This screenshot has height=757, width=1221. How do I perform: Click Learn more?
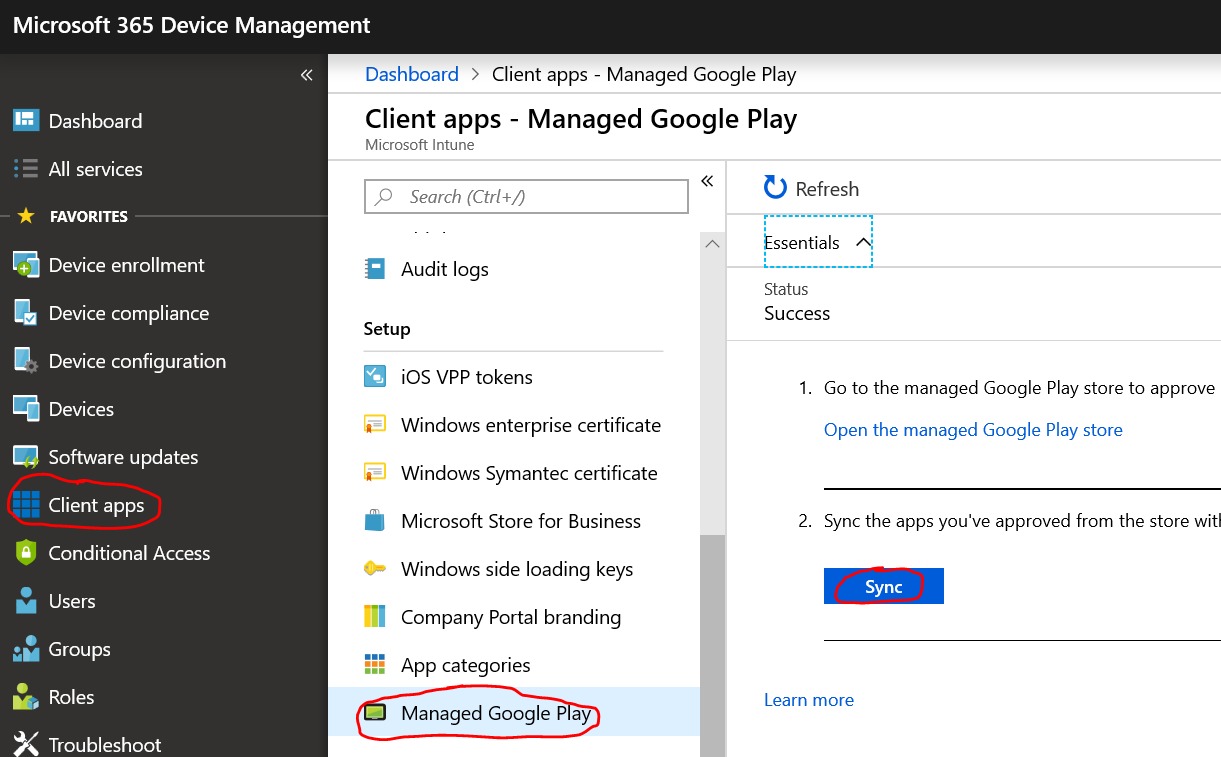(808, 699)
